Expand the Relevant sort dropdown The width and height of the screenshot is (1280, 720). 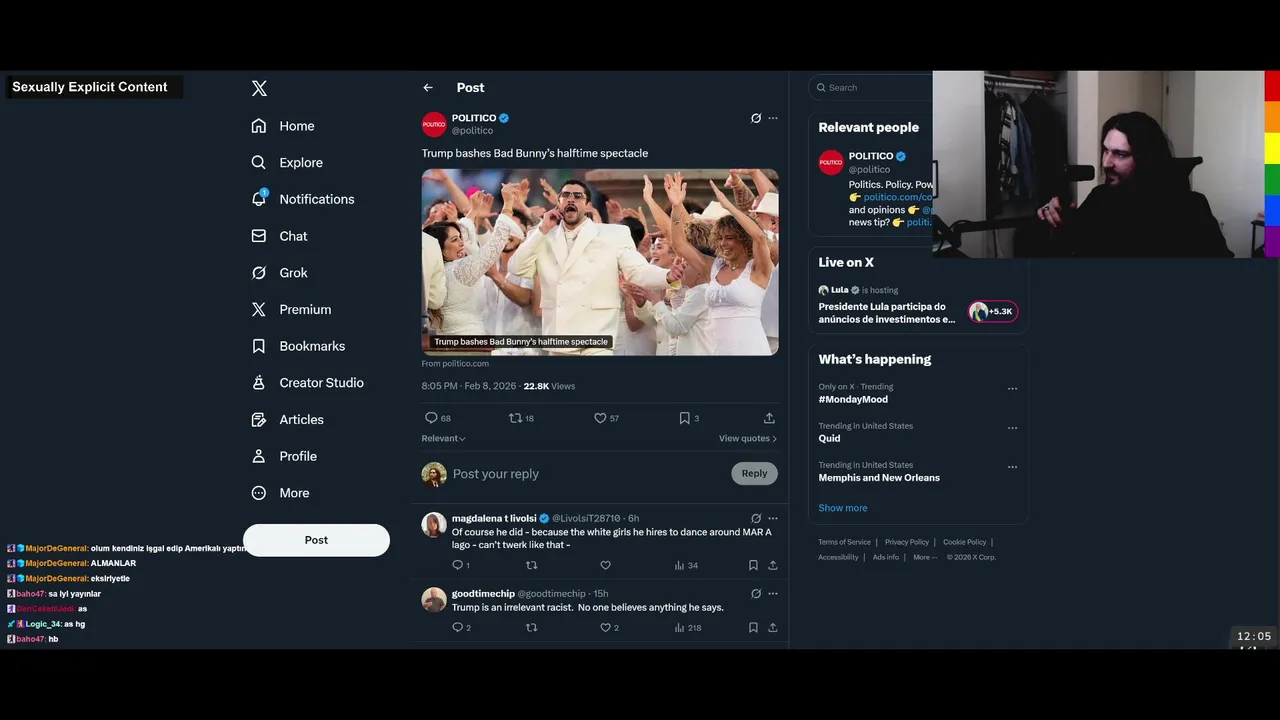tap(444, 438)
